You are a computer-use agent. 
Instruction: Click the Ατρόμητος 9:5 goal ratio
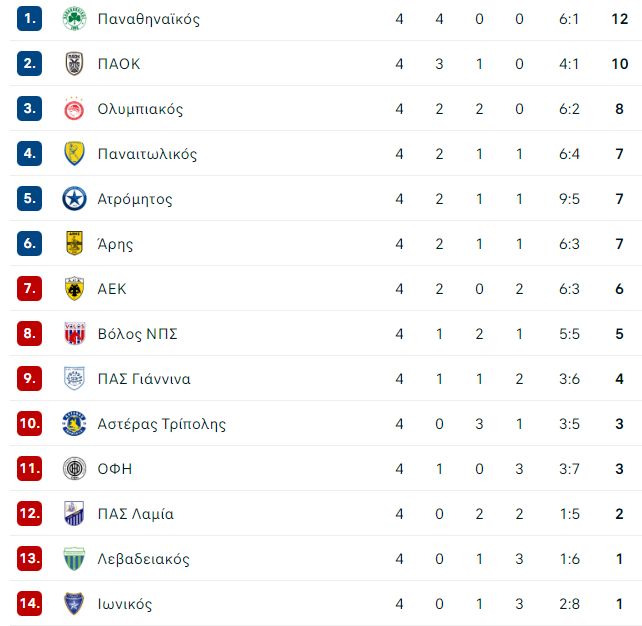point(570,199)
